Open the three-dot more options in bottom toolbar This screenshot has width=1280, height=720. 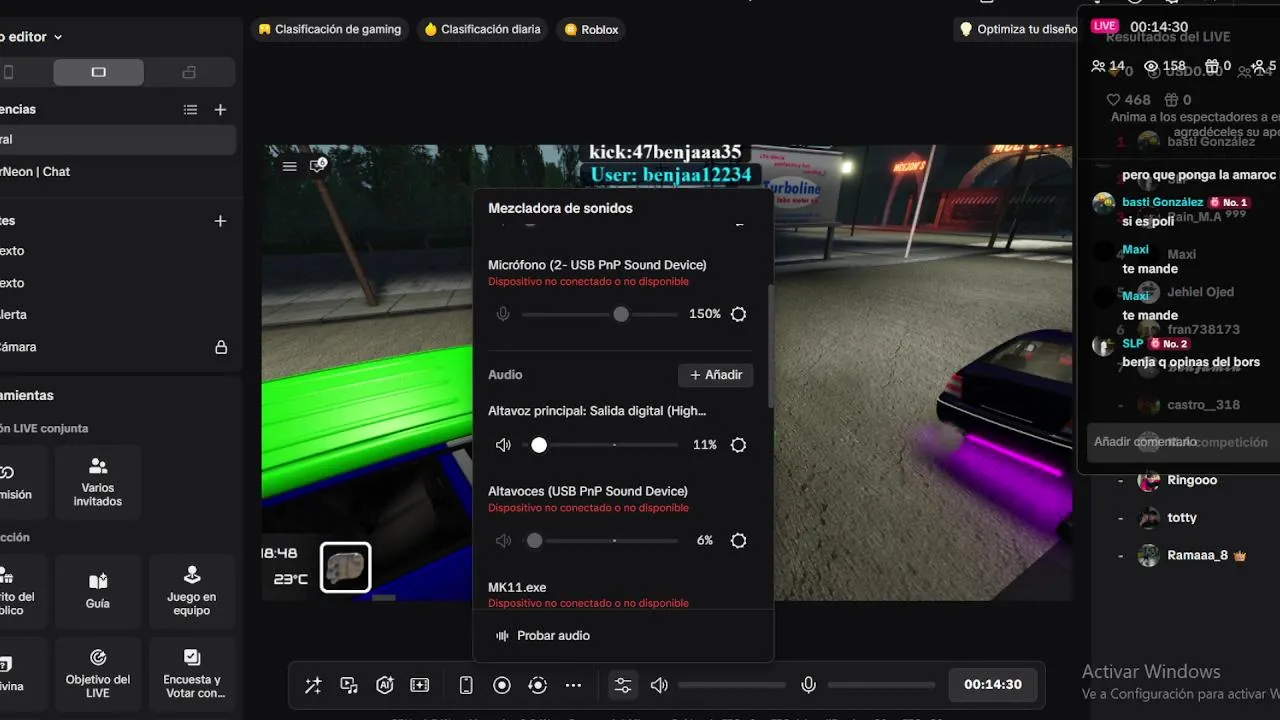coord(573,685)
